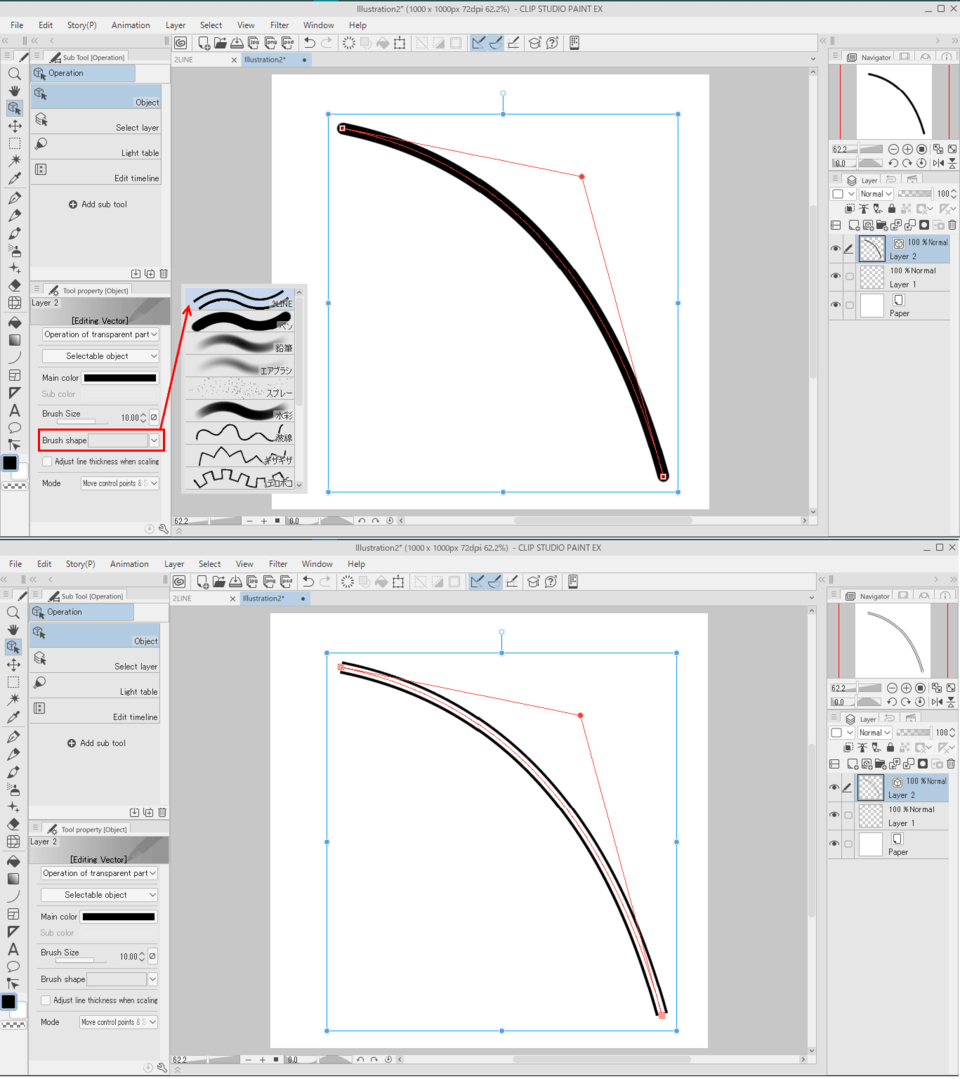Select the Balloon tool in top window

pos(14,428)
